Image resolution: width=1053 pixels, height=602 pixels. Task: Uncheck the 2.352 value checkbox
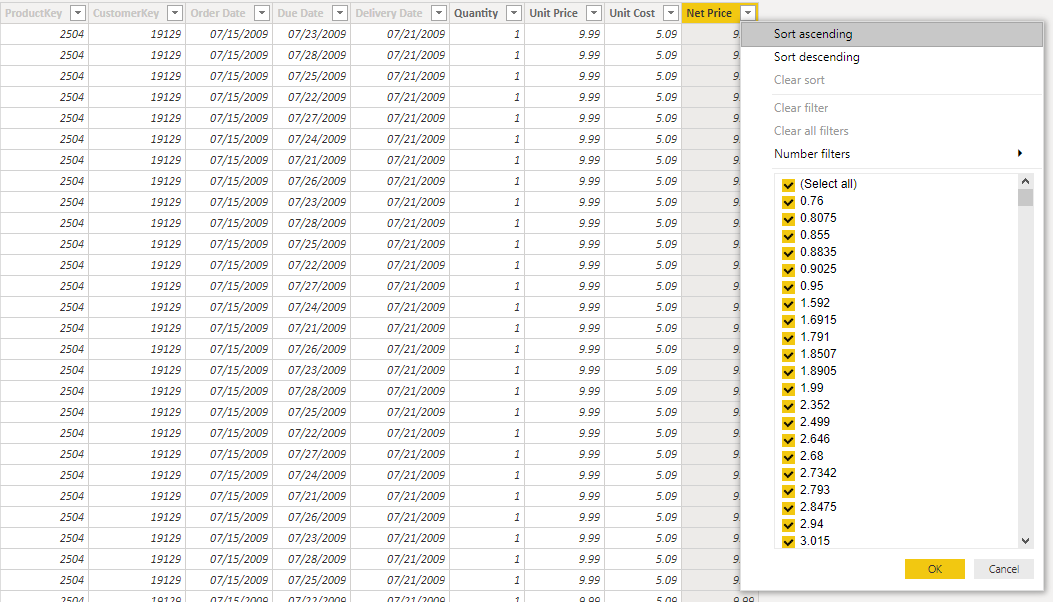pyautogui.click(x=788, y=406)
